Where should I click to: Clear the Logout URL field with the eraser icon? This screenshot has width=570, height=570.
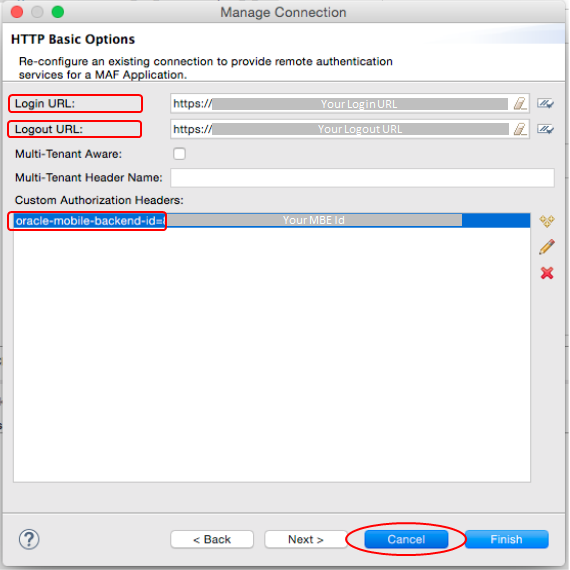[520, 129]
